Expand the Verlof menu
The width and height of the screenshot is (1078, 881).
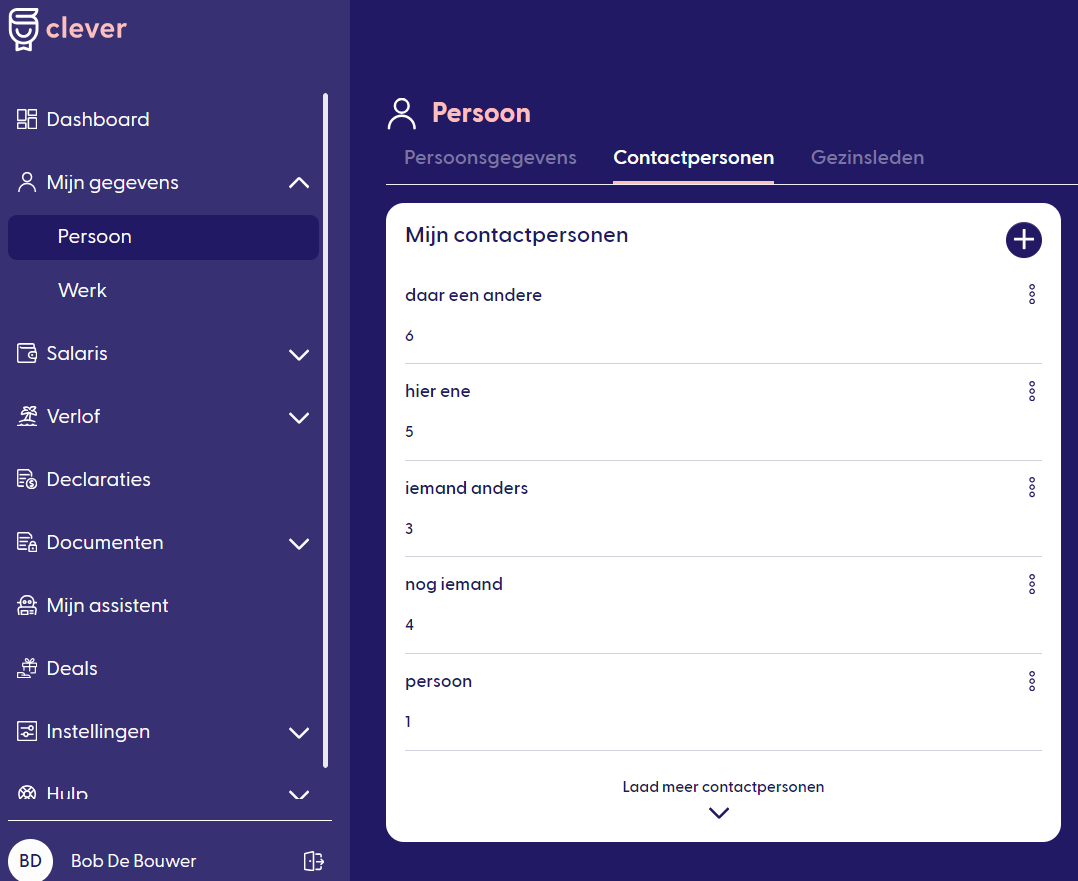click(x=298, y=417)
